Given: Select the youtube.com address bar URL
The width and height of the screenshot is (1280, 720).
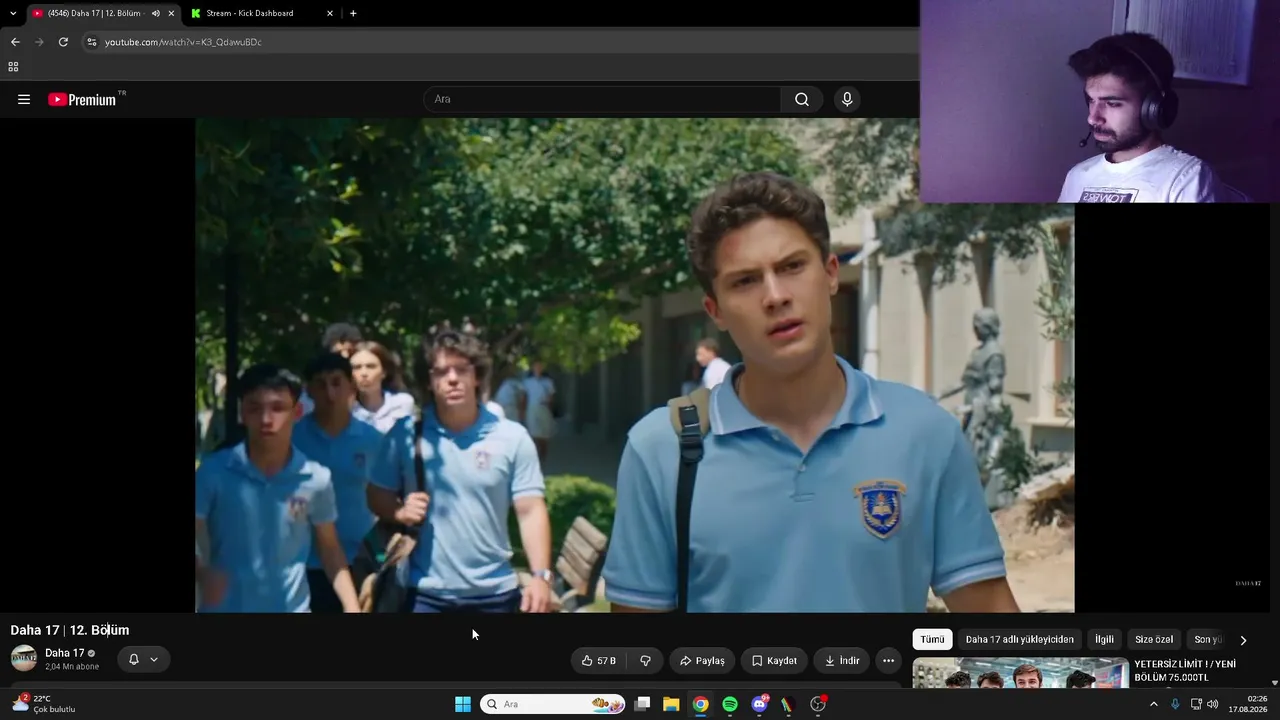Looking at the screenshot, I should [x=183, y=42].
